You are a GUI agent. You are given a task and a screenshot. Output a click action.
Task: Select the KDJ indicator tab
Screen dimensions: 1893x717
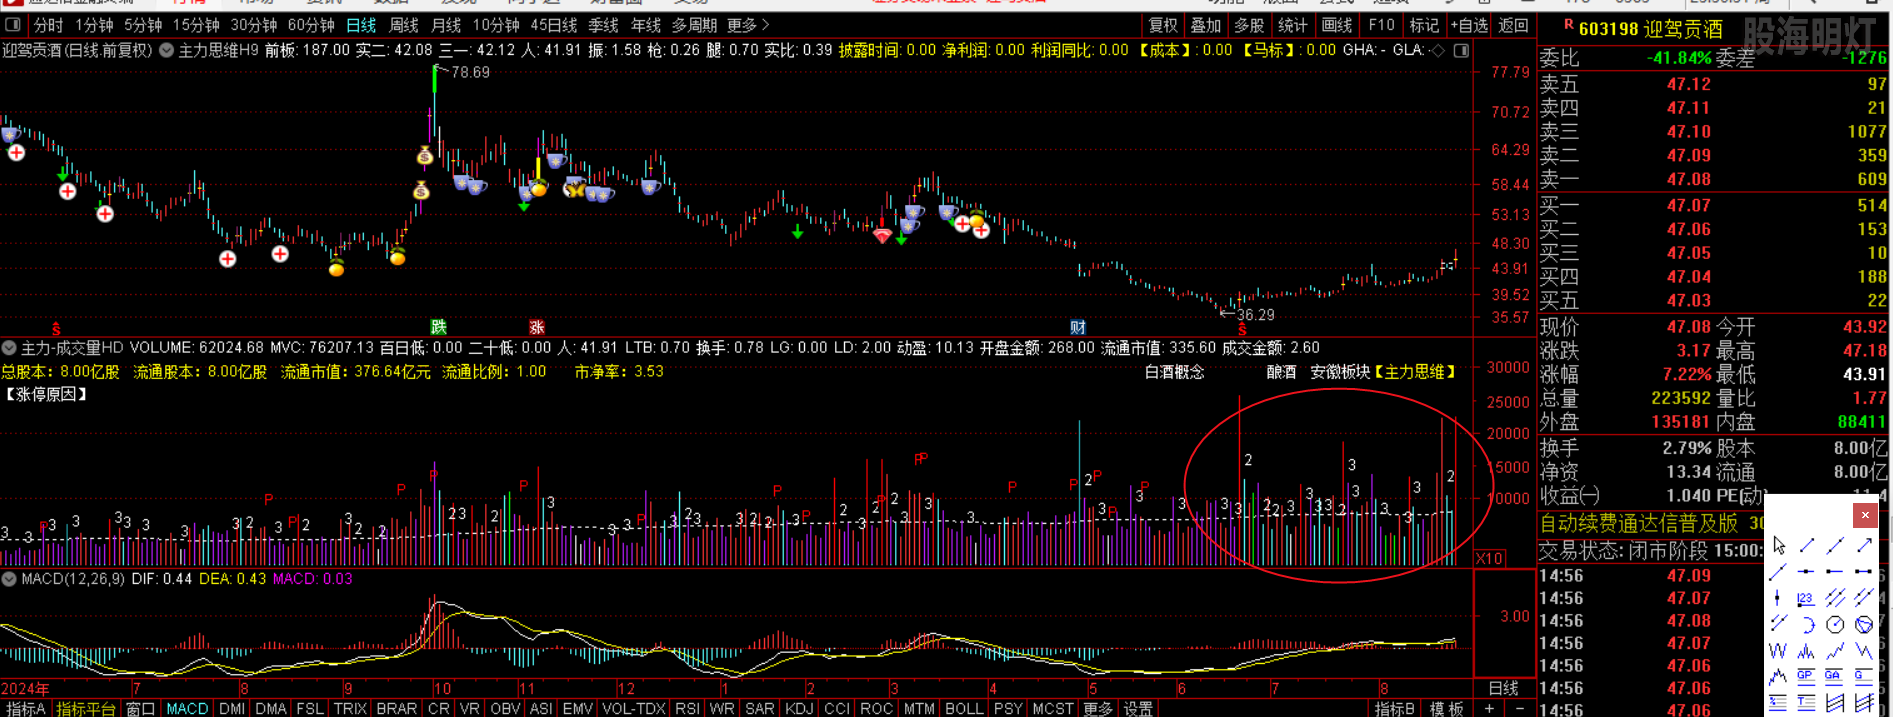point(799,708)
